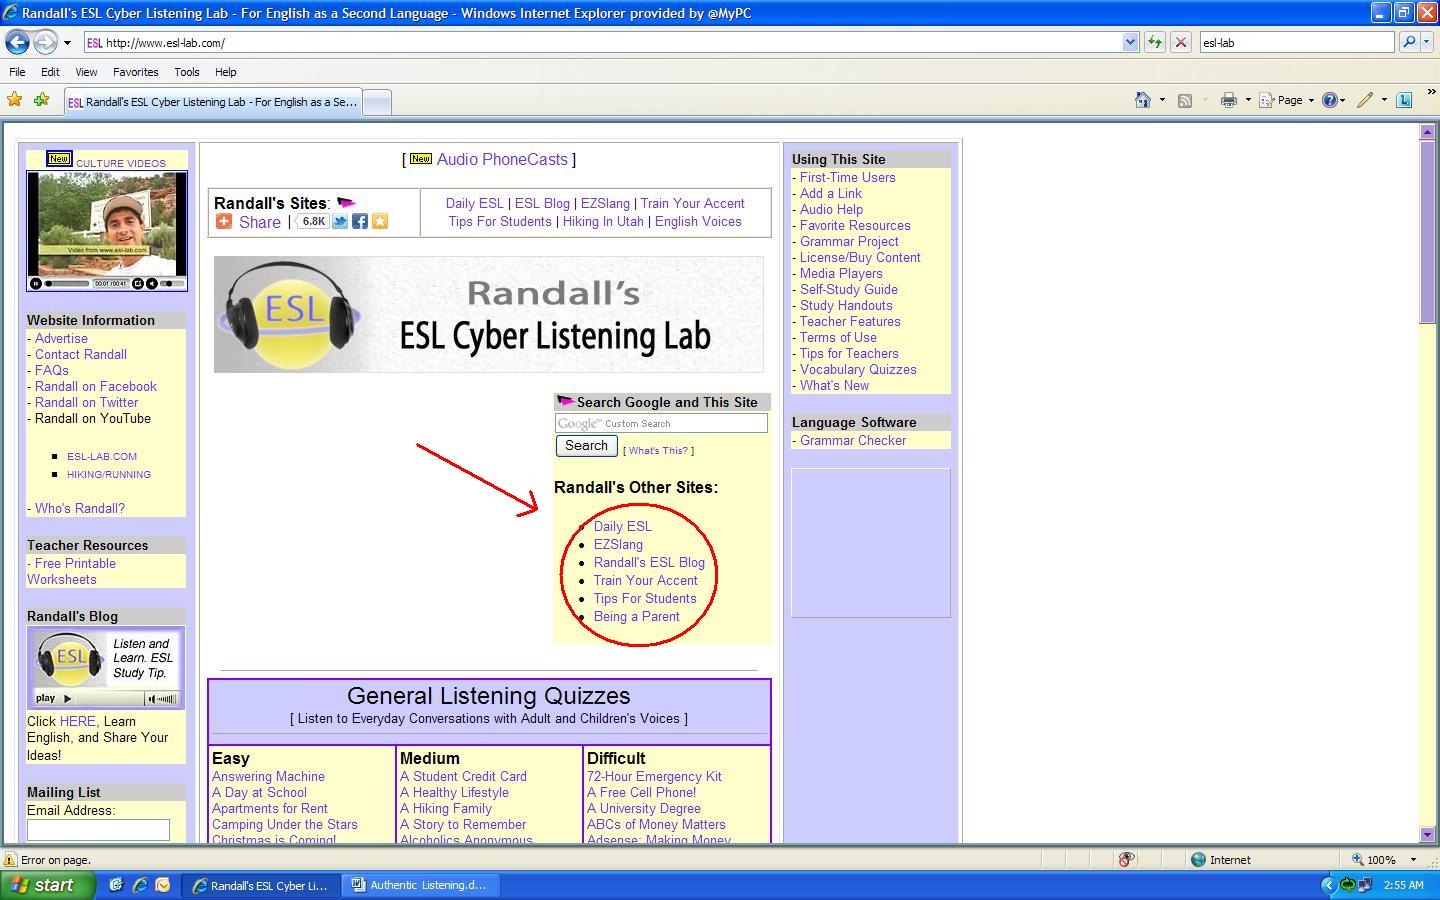Image resolution: width=1440 pixels, height=900 pixels.
Task: Open the Recent Pages dropdown arrow
Action: click(x=67, y=43)
